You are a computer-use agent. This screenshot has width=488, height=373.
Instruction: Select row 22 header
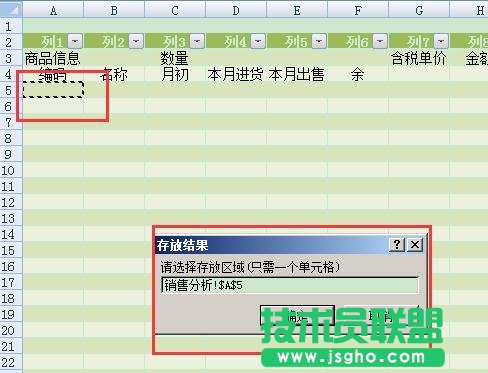[x=11, y=362]
